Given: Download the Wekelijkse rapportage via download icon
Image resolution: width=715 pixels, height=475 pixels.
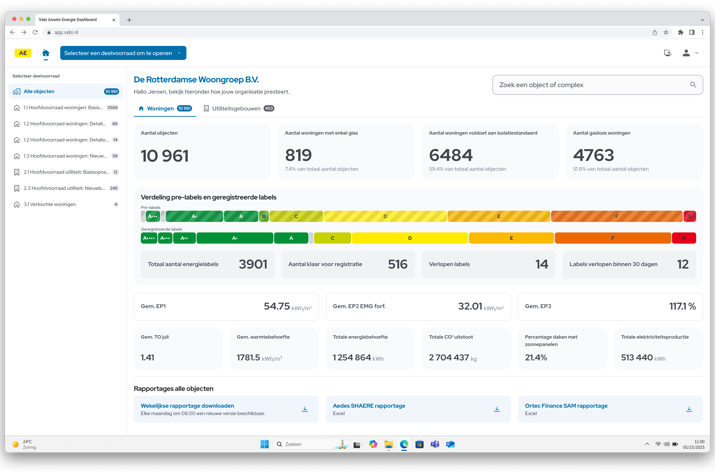Looking at the screenshot, I should (305, 409).
